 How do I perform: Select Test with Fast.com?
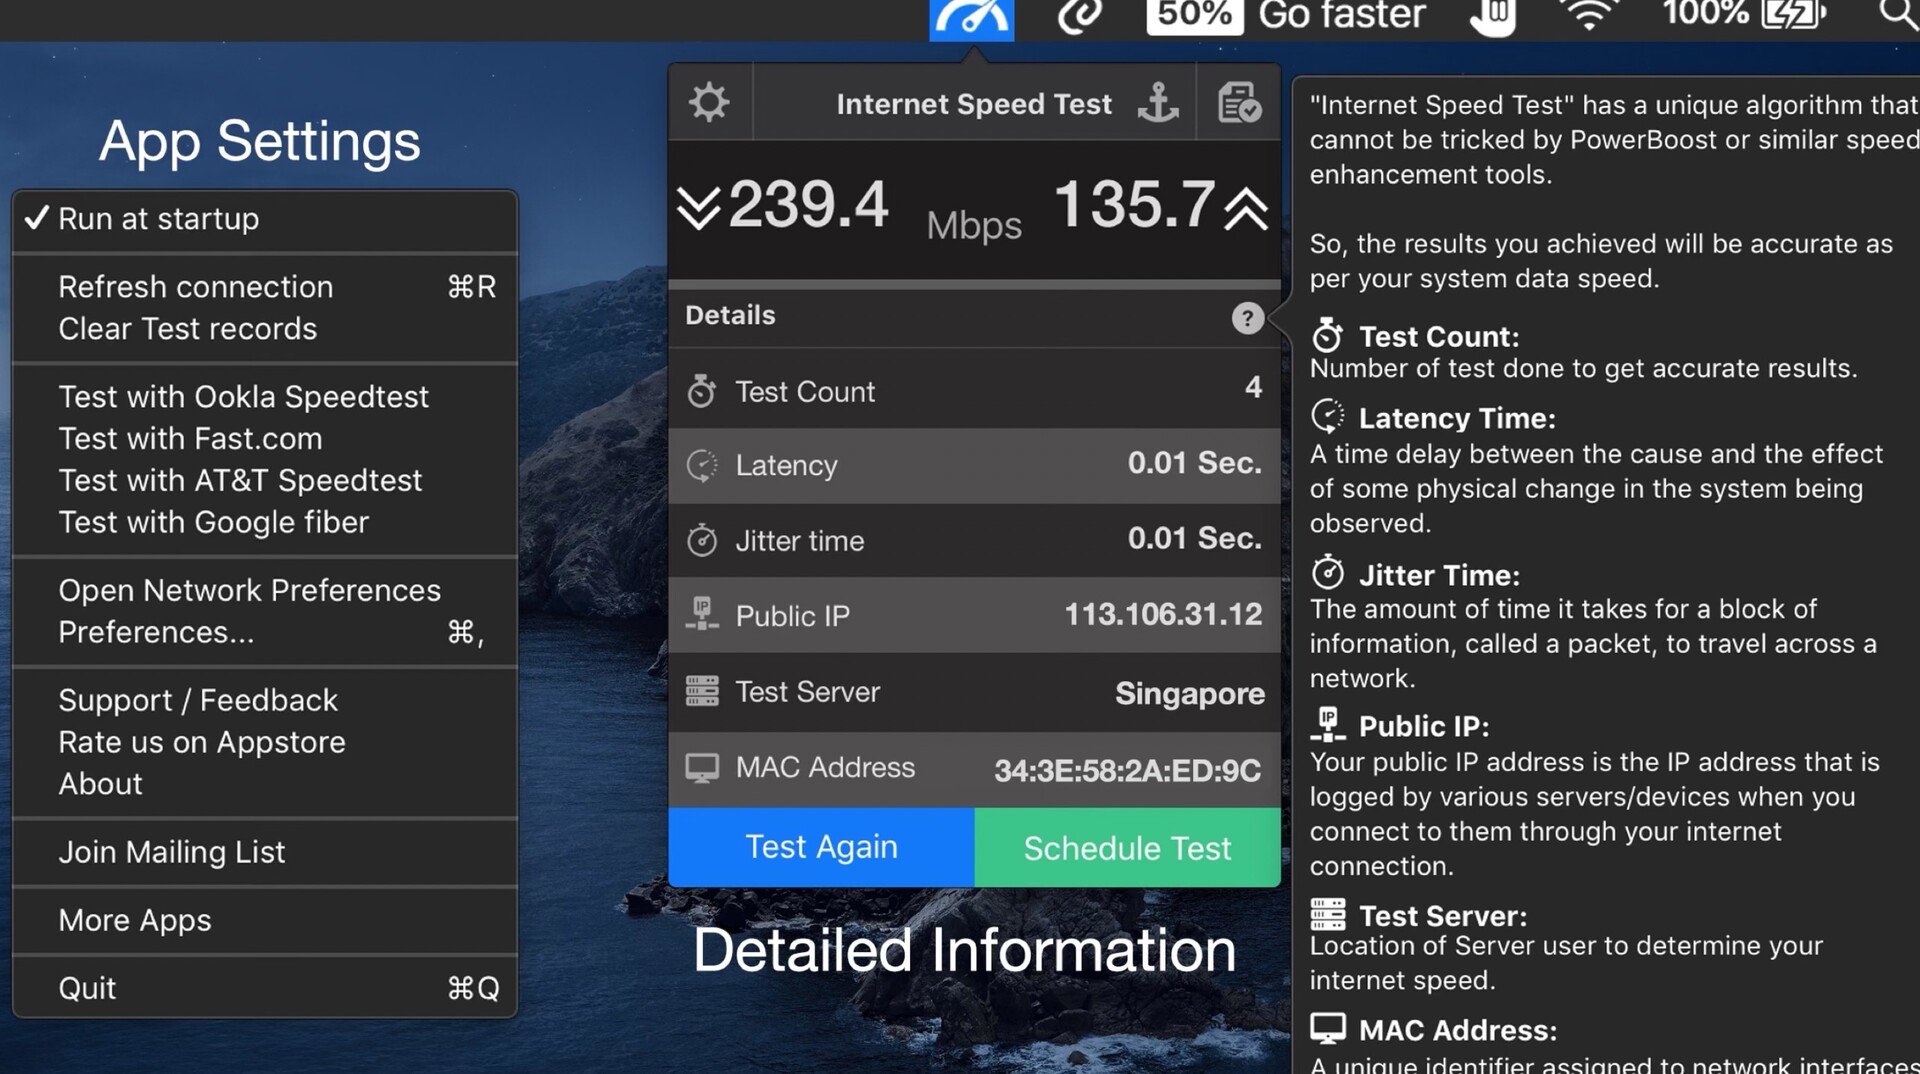click(x=265, y=439)
